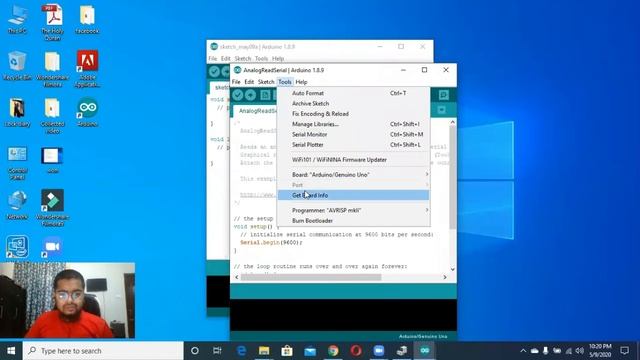This screenshot has height=360, width=640.
Task: Click the horizontal scrollbar in code editor
Action: [311, 277]
